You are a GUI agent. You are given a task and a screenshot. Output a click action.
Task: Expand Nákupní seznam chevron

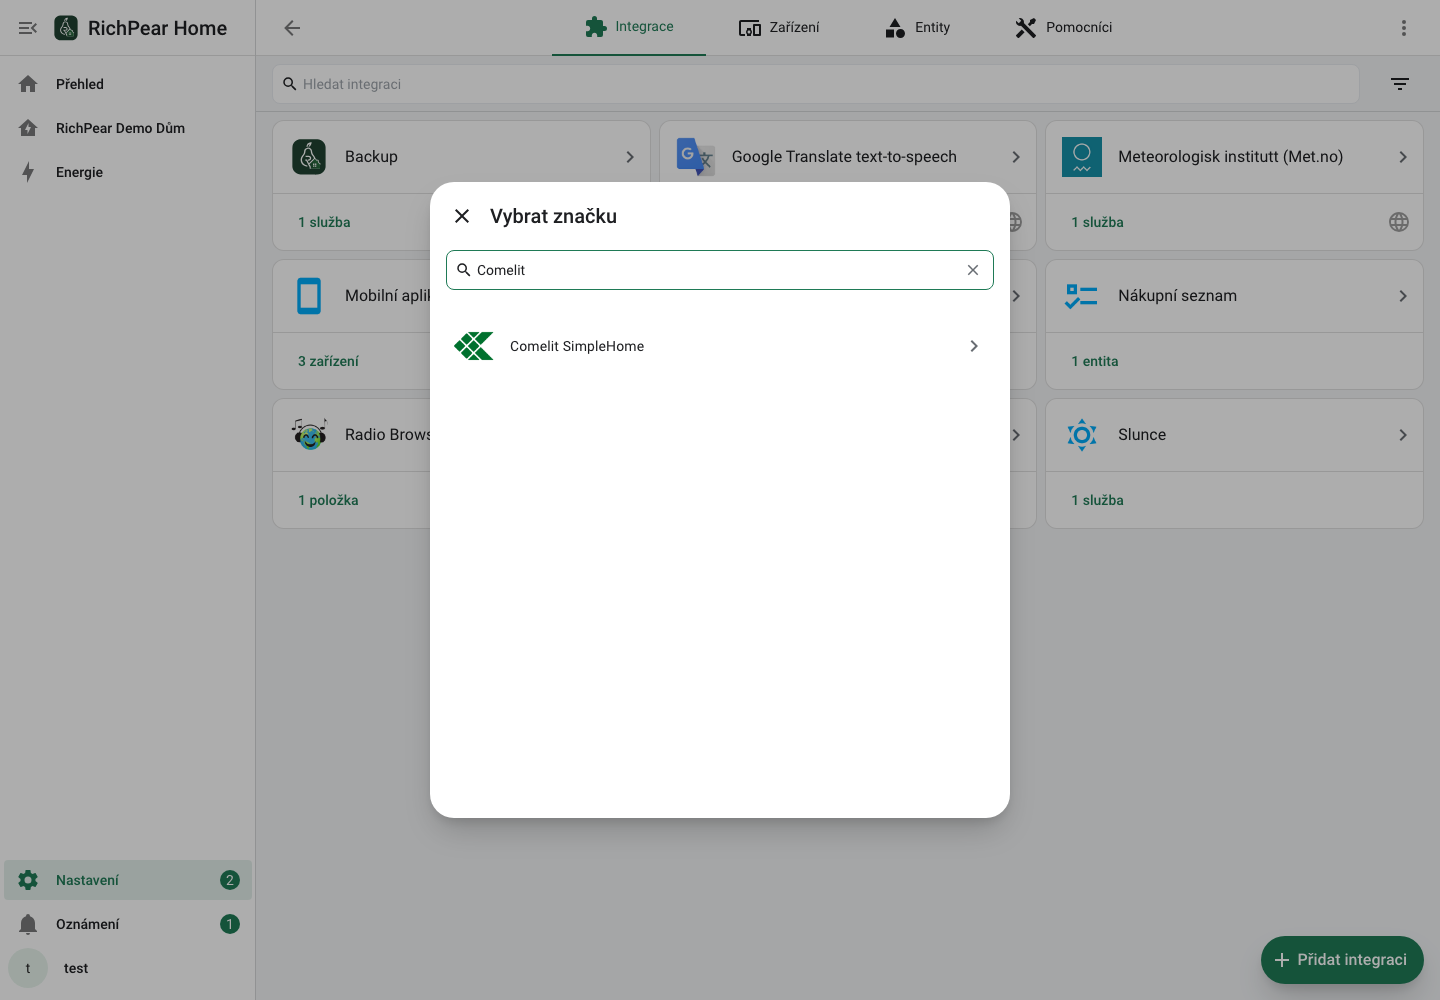[x=1403, y=296]
